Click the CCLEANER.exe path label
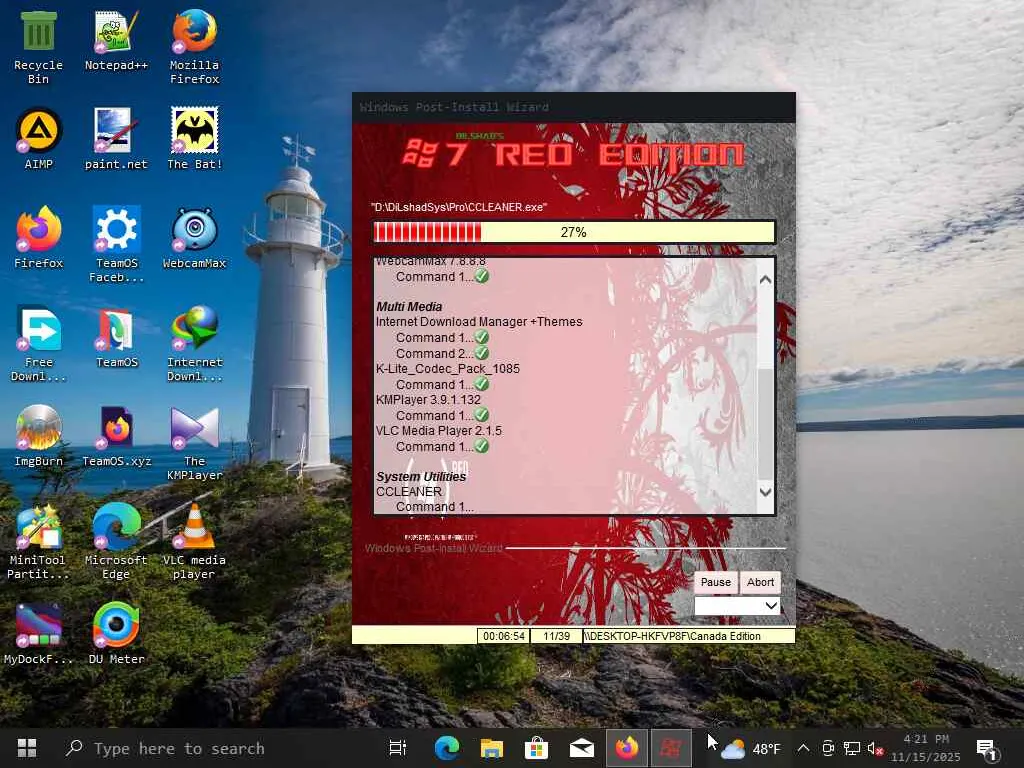Screen dimensions: 1024x768 click(459, 207)
